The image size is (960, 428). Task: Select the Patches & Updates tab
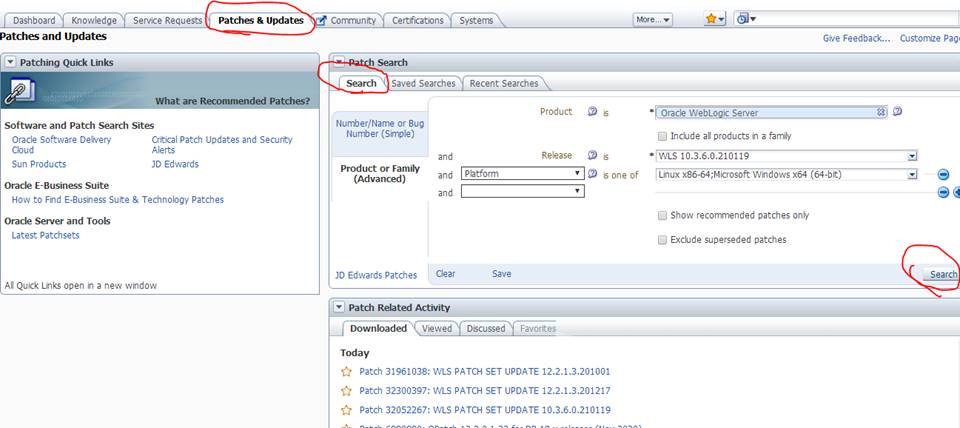[261, 20]
